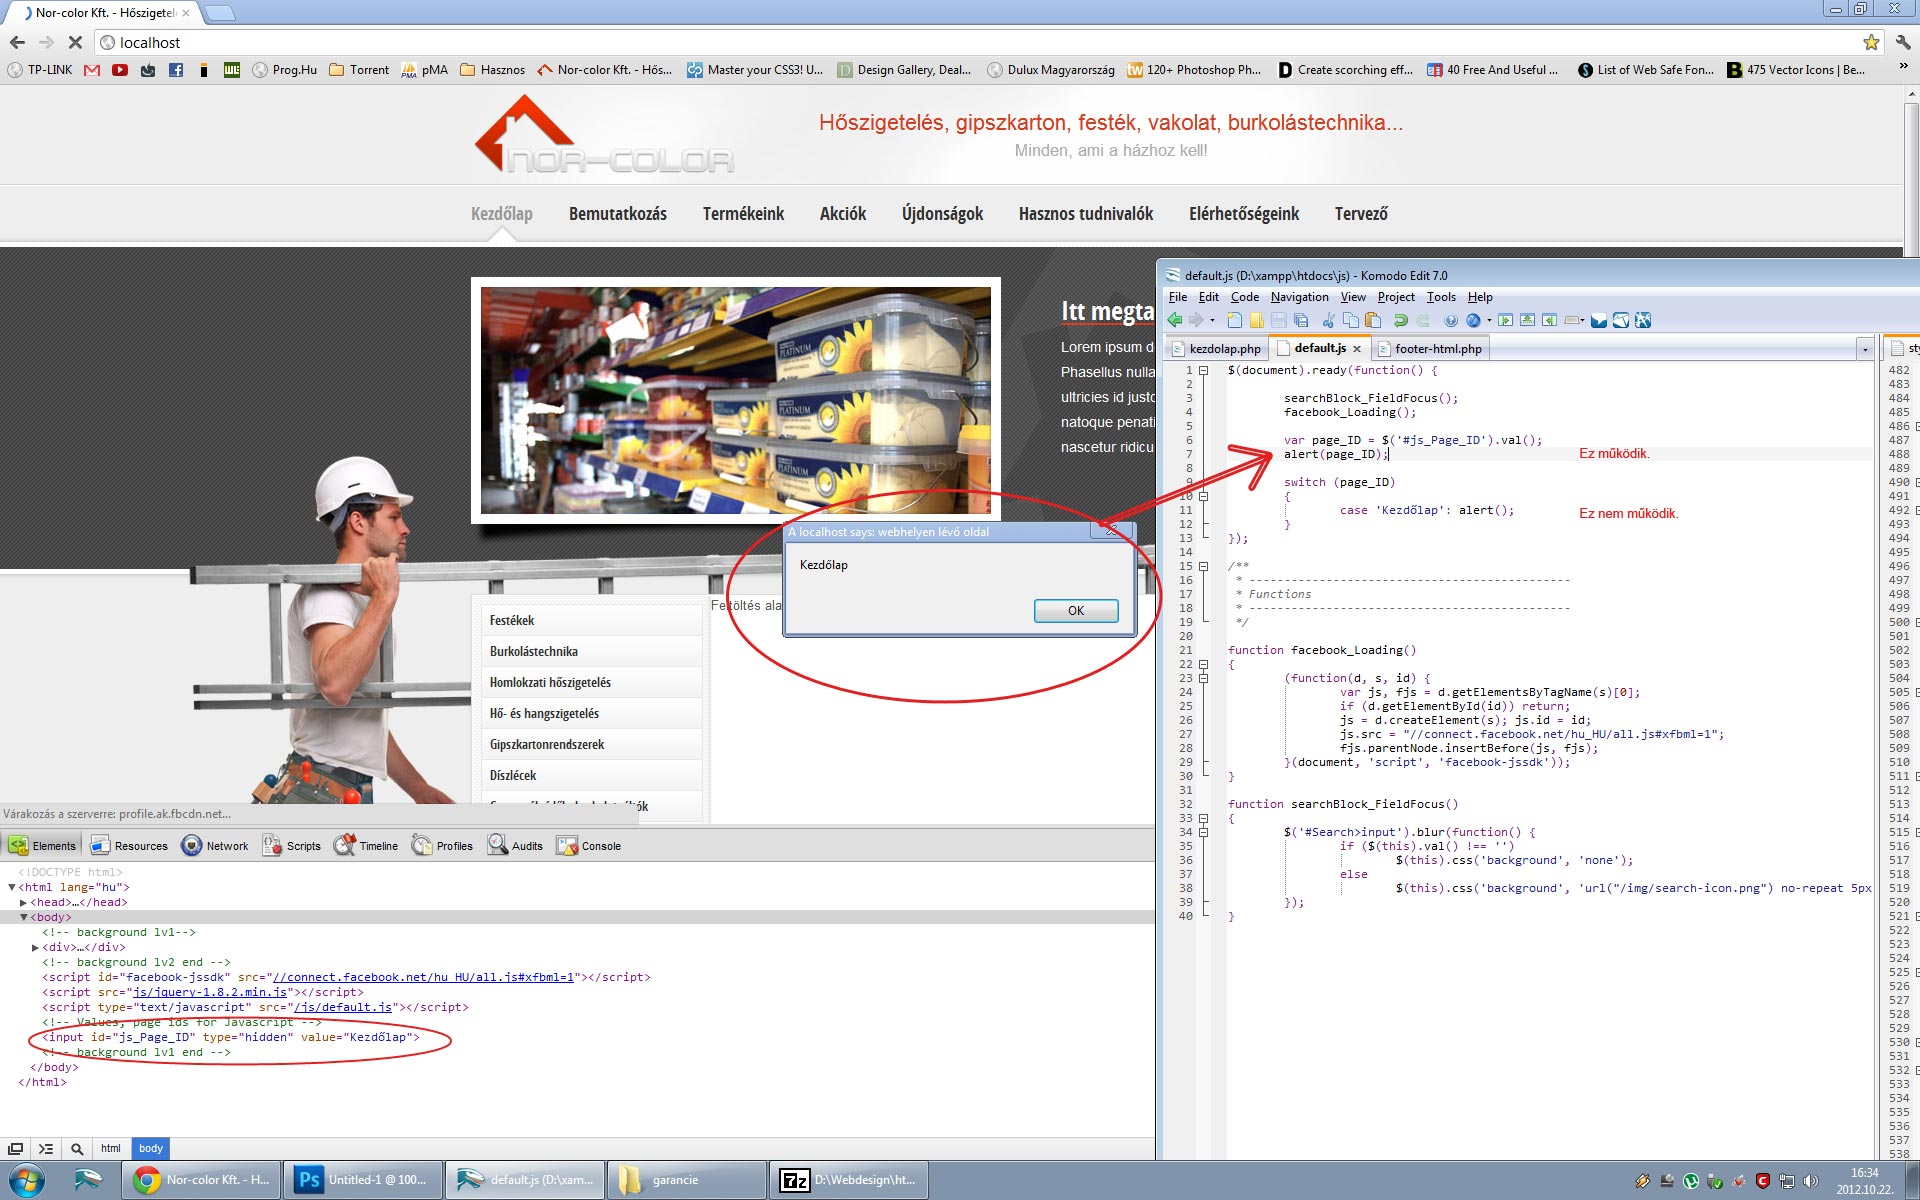Open the DevTools Scripts panel
Viewport: 1920px width, 1200px height.
292,846
